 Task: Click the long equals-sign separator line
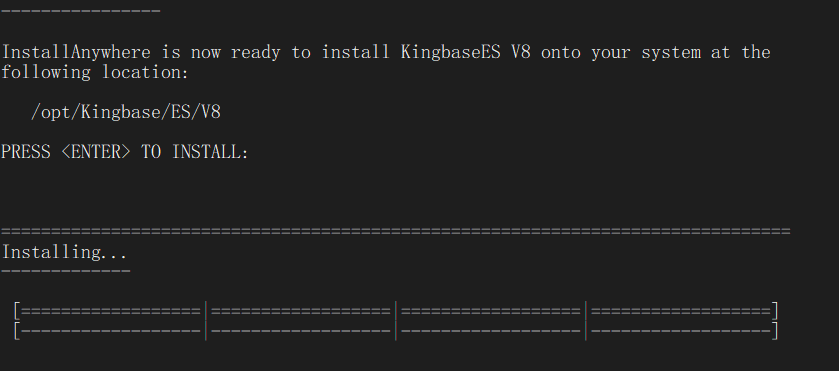396,231
